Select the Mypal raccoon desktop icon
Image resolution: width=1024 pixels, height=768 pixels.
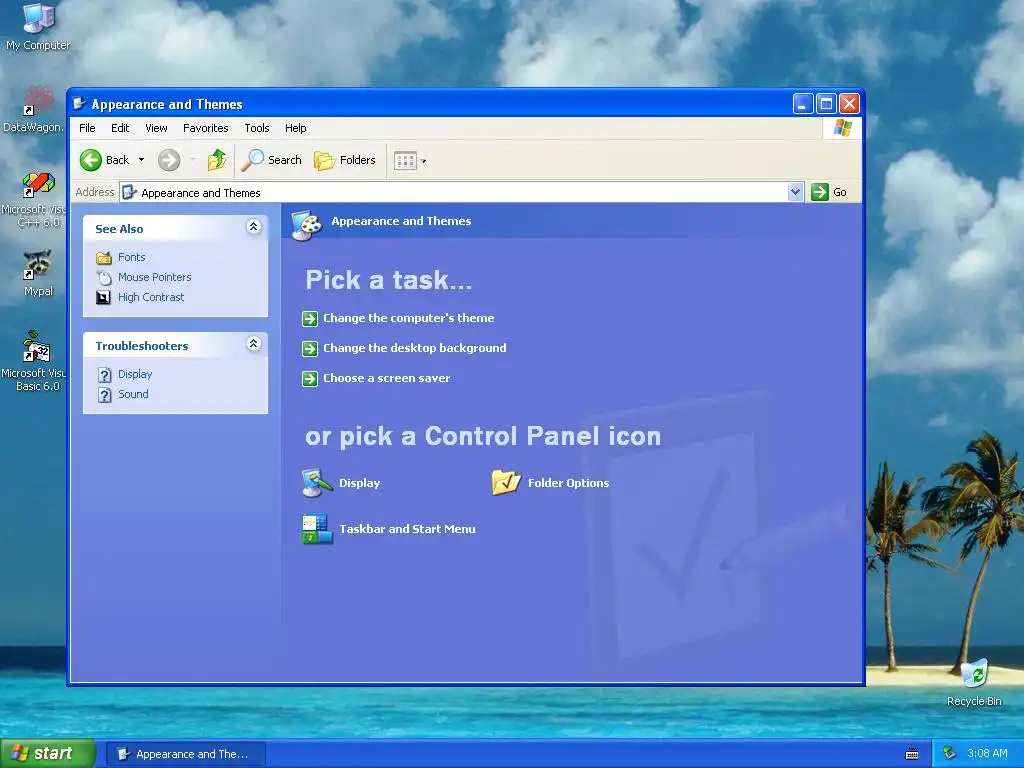click(38, 274)
